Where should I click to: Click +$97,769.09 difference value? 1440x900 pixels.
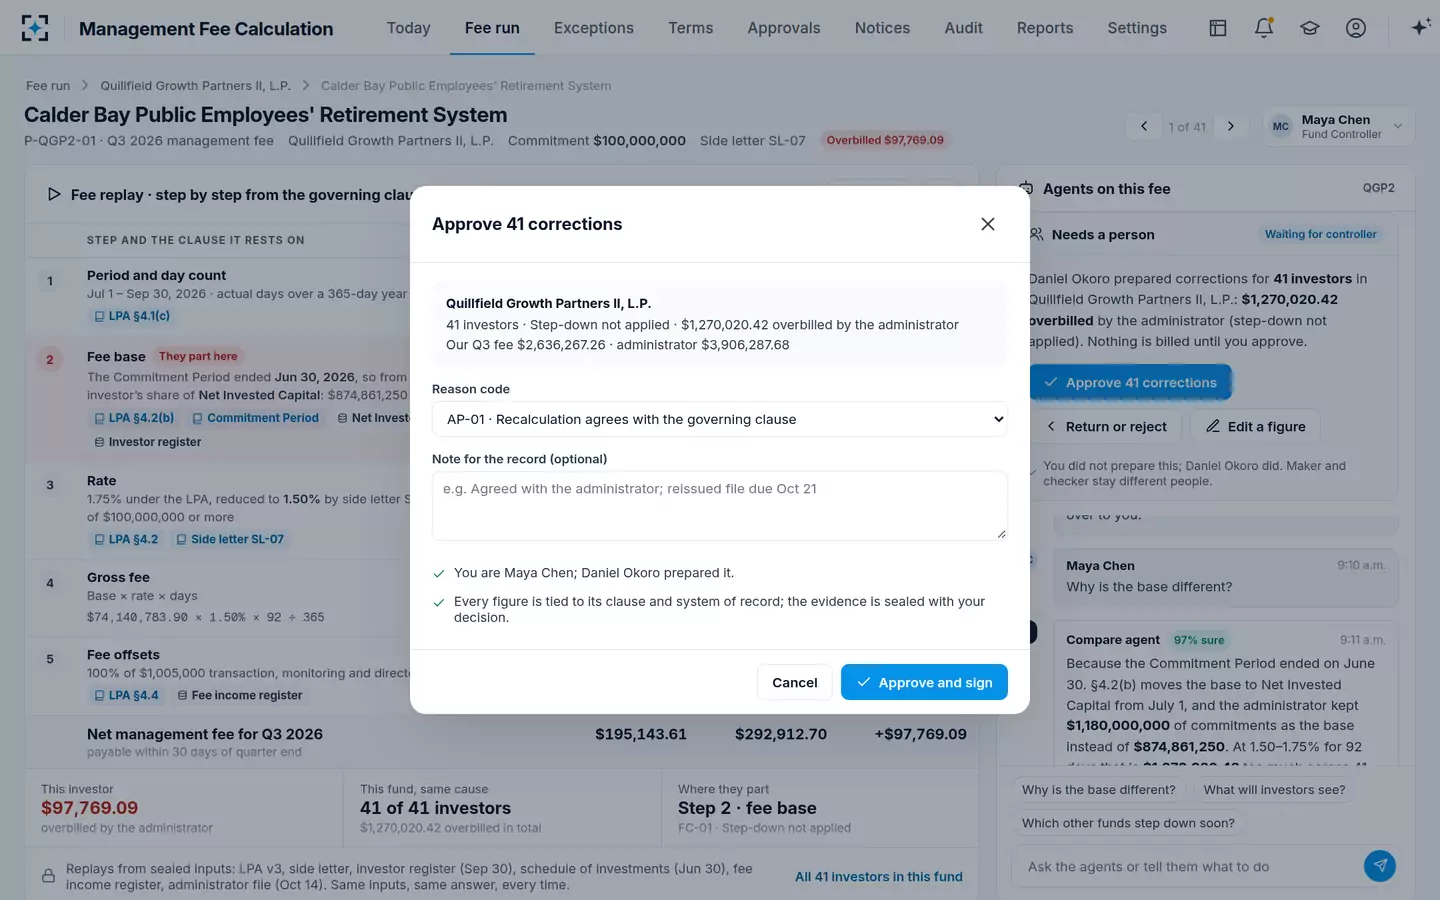click(x=921, y=734)
